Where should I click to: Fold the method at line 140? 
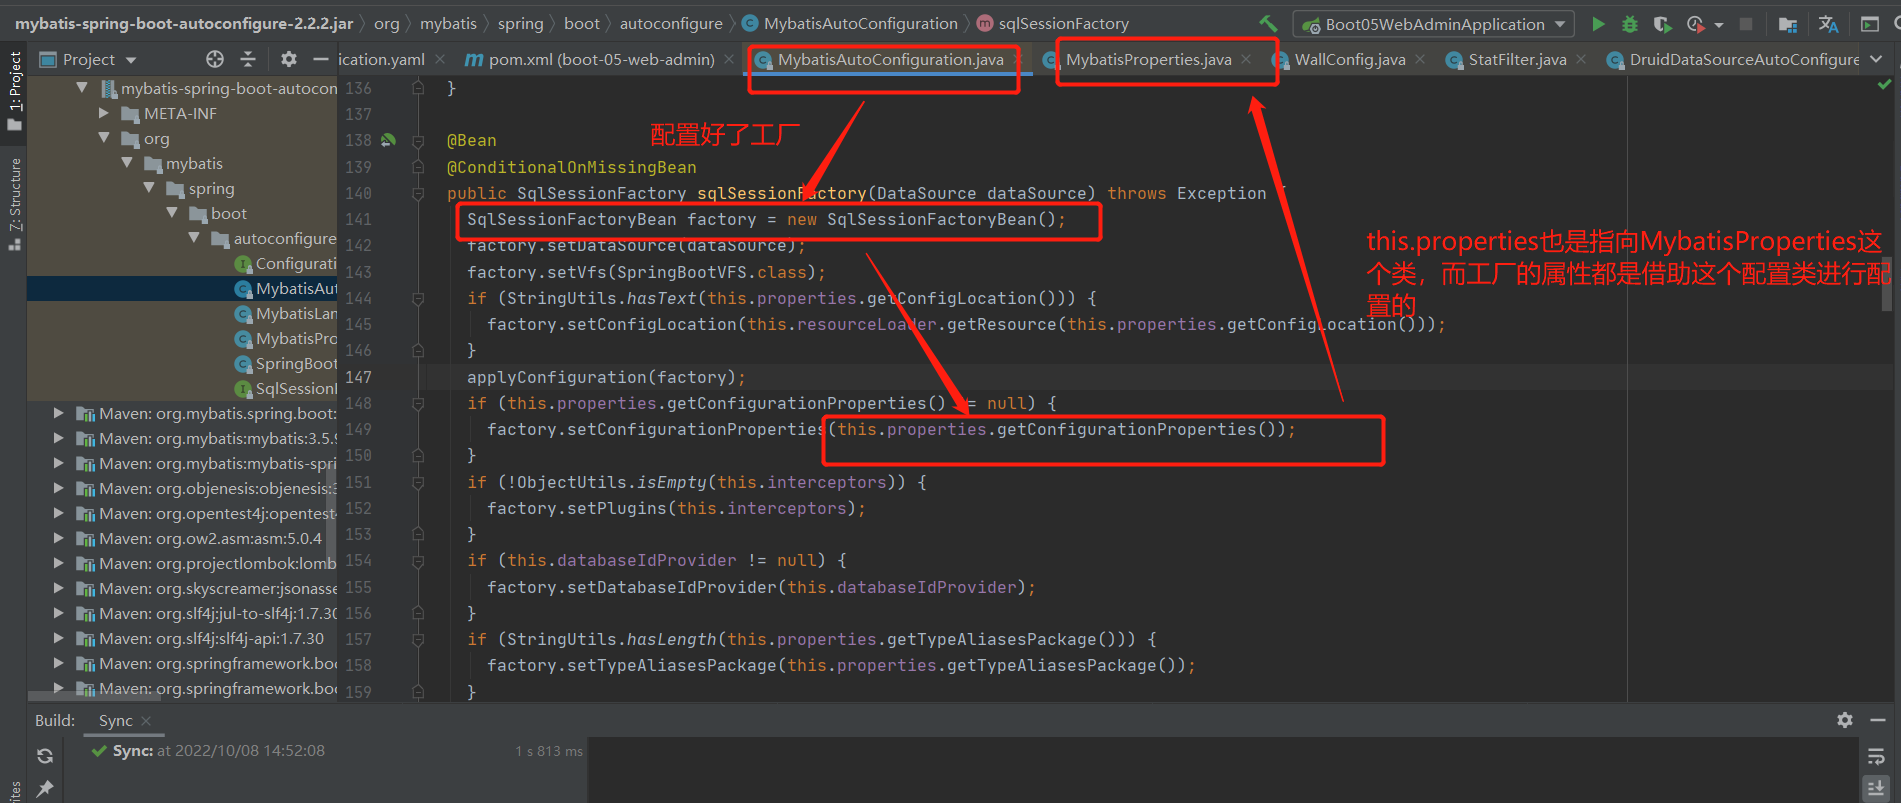coord(418,194)
